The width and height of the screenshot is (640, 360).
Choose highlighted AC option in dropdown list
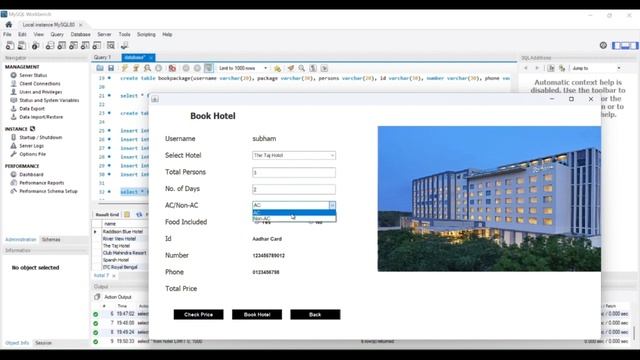coord(294,213)
